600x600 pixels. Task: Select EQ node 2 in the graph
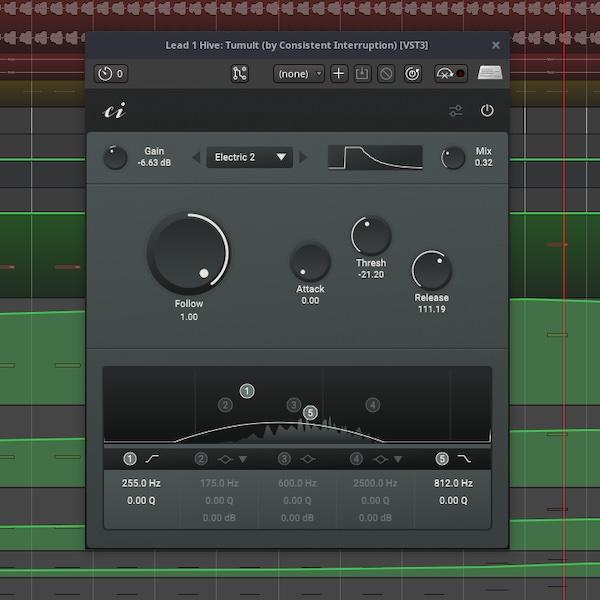coord(225,405)
